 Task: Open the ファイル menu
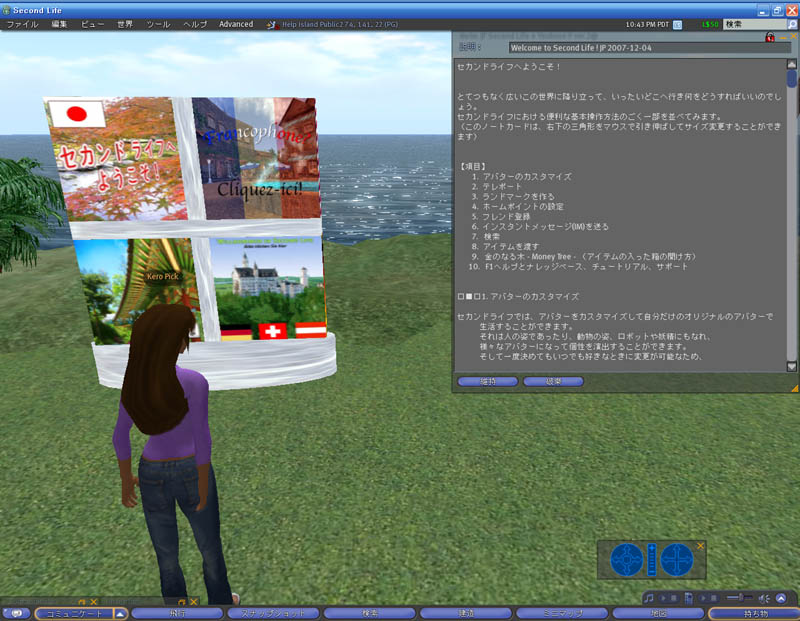click(22, 24)
